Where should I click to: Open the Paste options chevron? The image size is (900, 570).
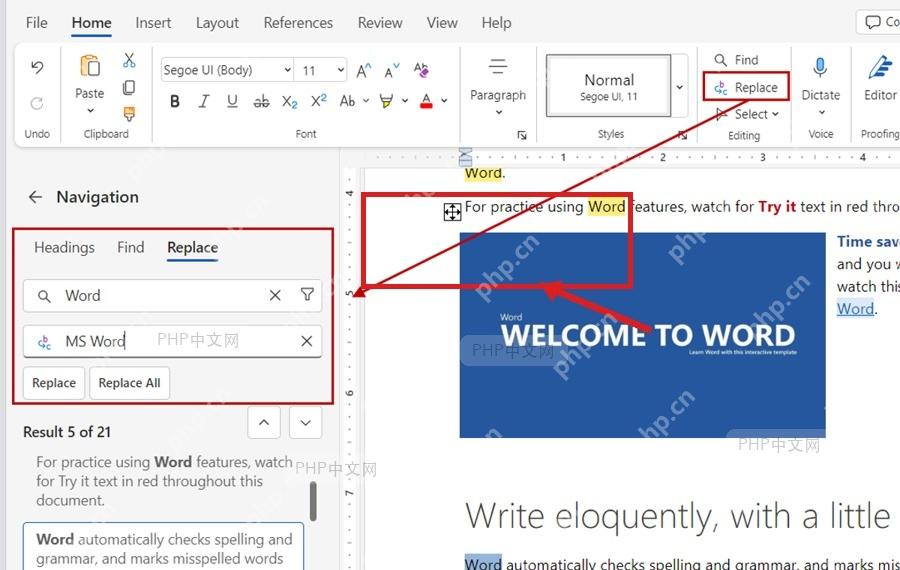[x=90, y=110]
